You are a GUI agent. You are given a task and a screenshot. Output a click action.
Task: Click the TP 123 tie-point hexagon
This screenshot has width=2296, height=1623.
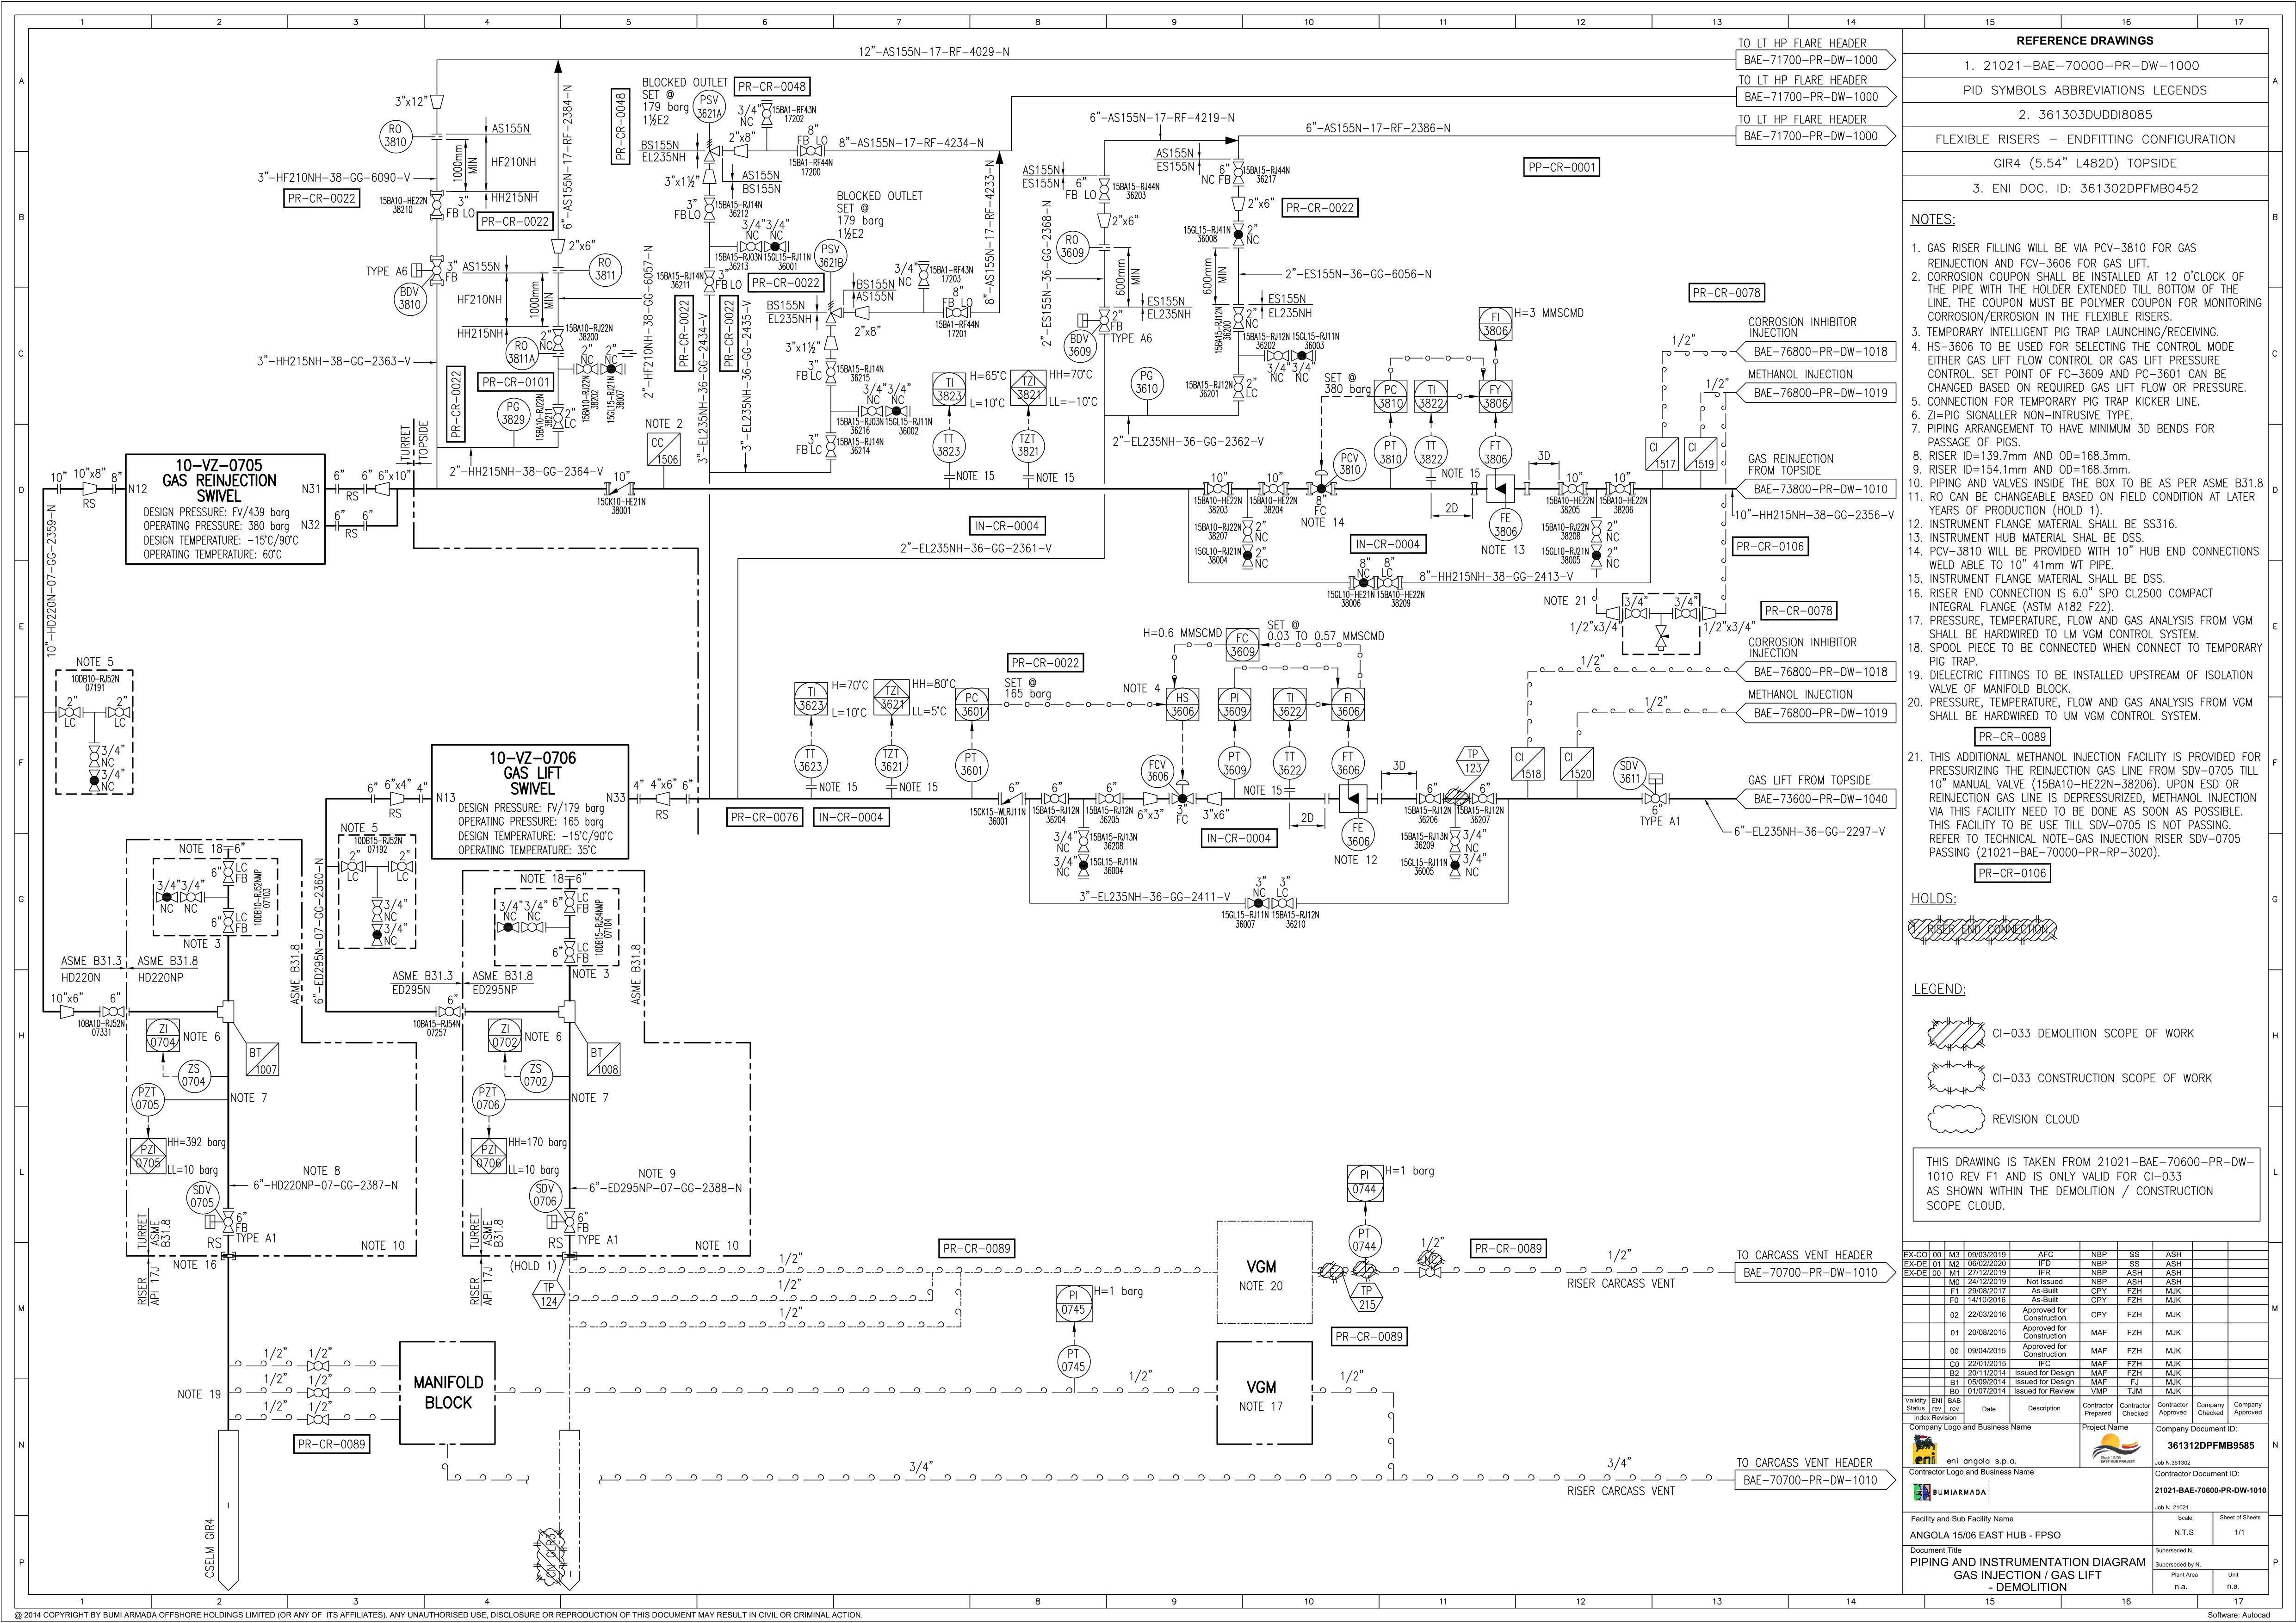(x=1472, y=762)
